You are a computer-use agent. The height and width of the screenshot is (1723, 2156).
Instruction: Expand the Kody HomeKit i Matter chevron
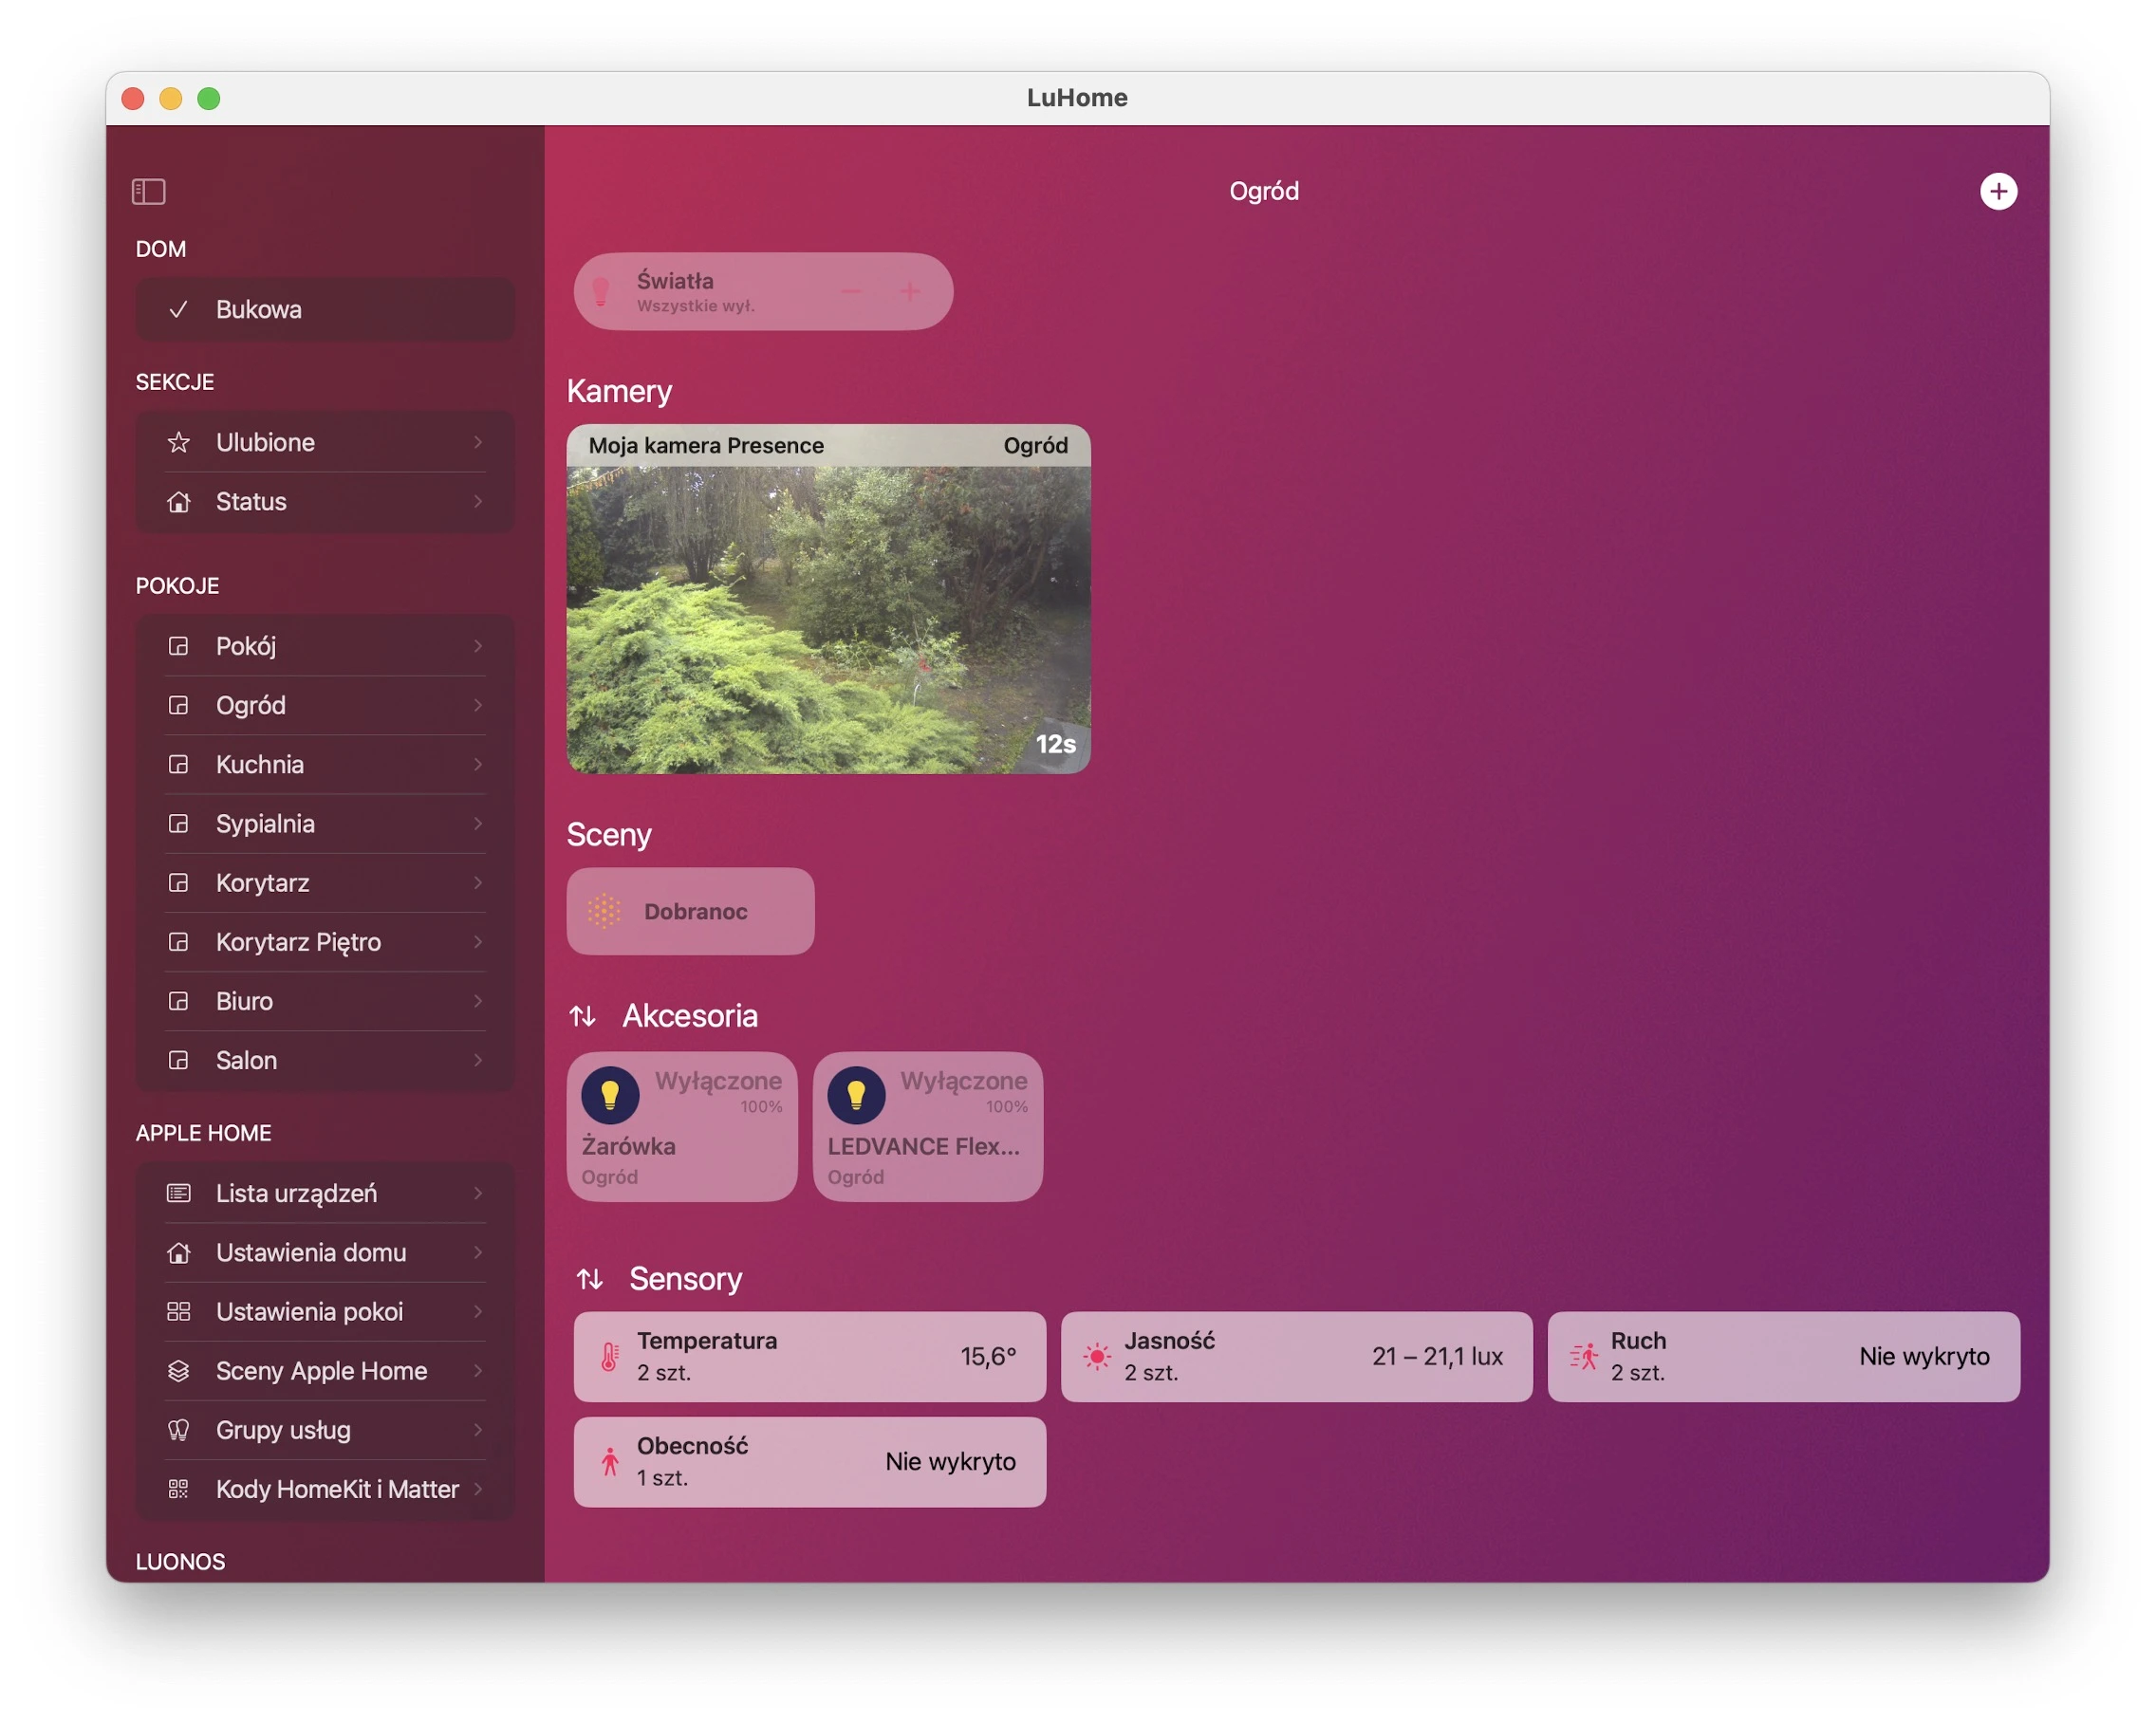pyautogui.click(x=478, y=1488)
